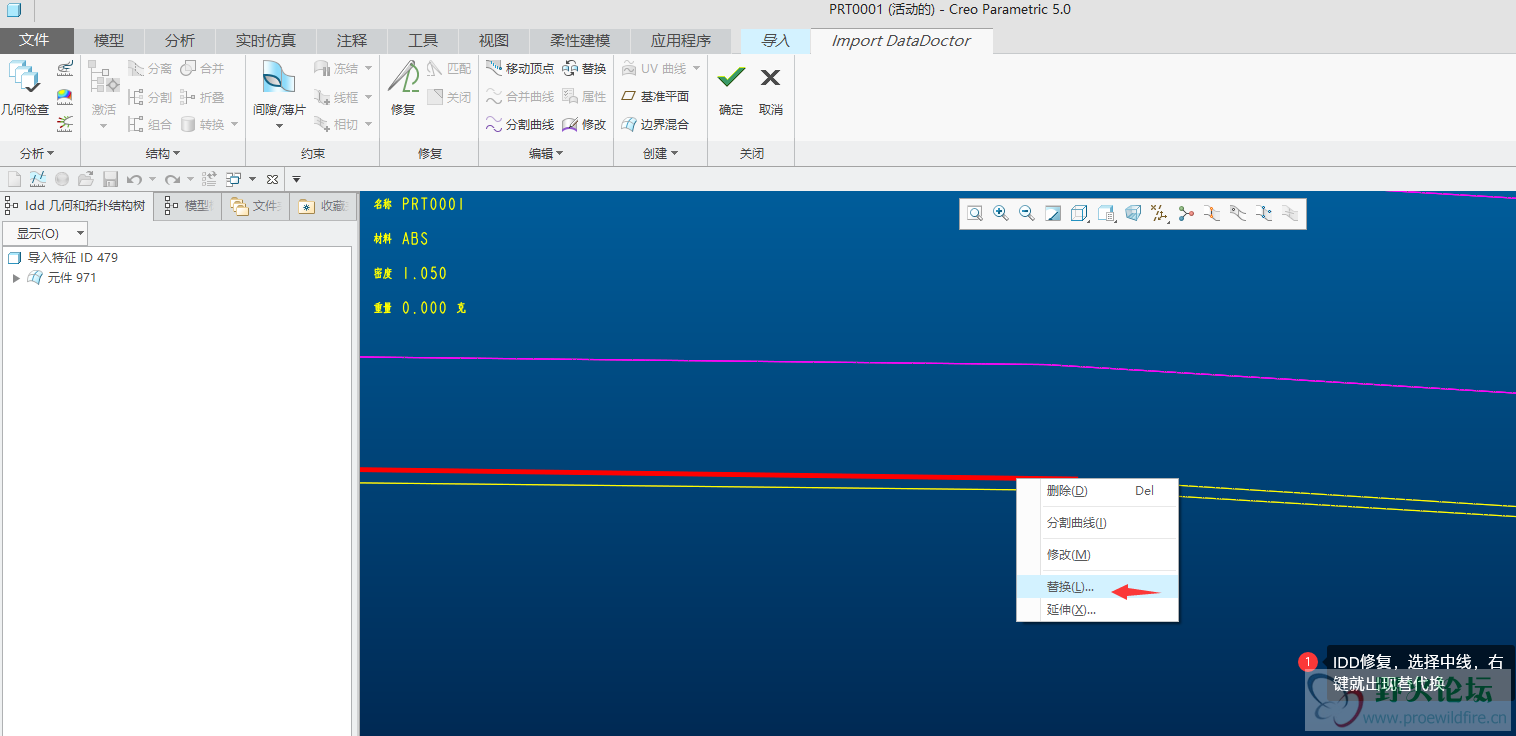The width and height of the screenshot is (1516, 736).
Task: Expand the 创建 group dropdown
Action: (661, 154)
